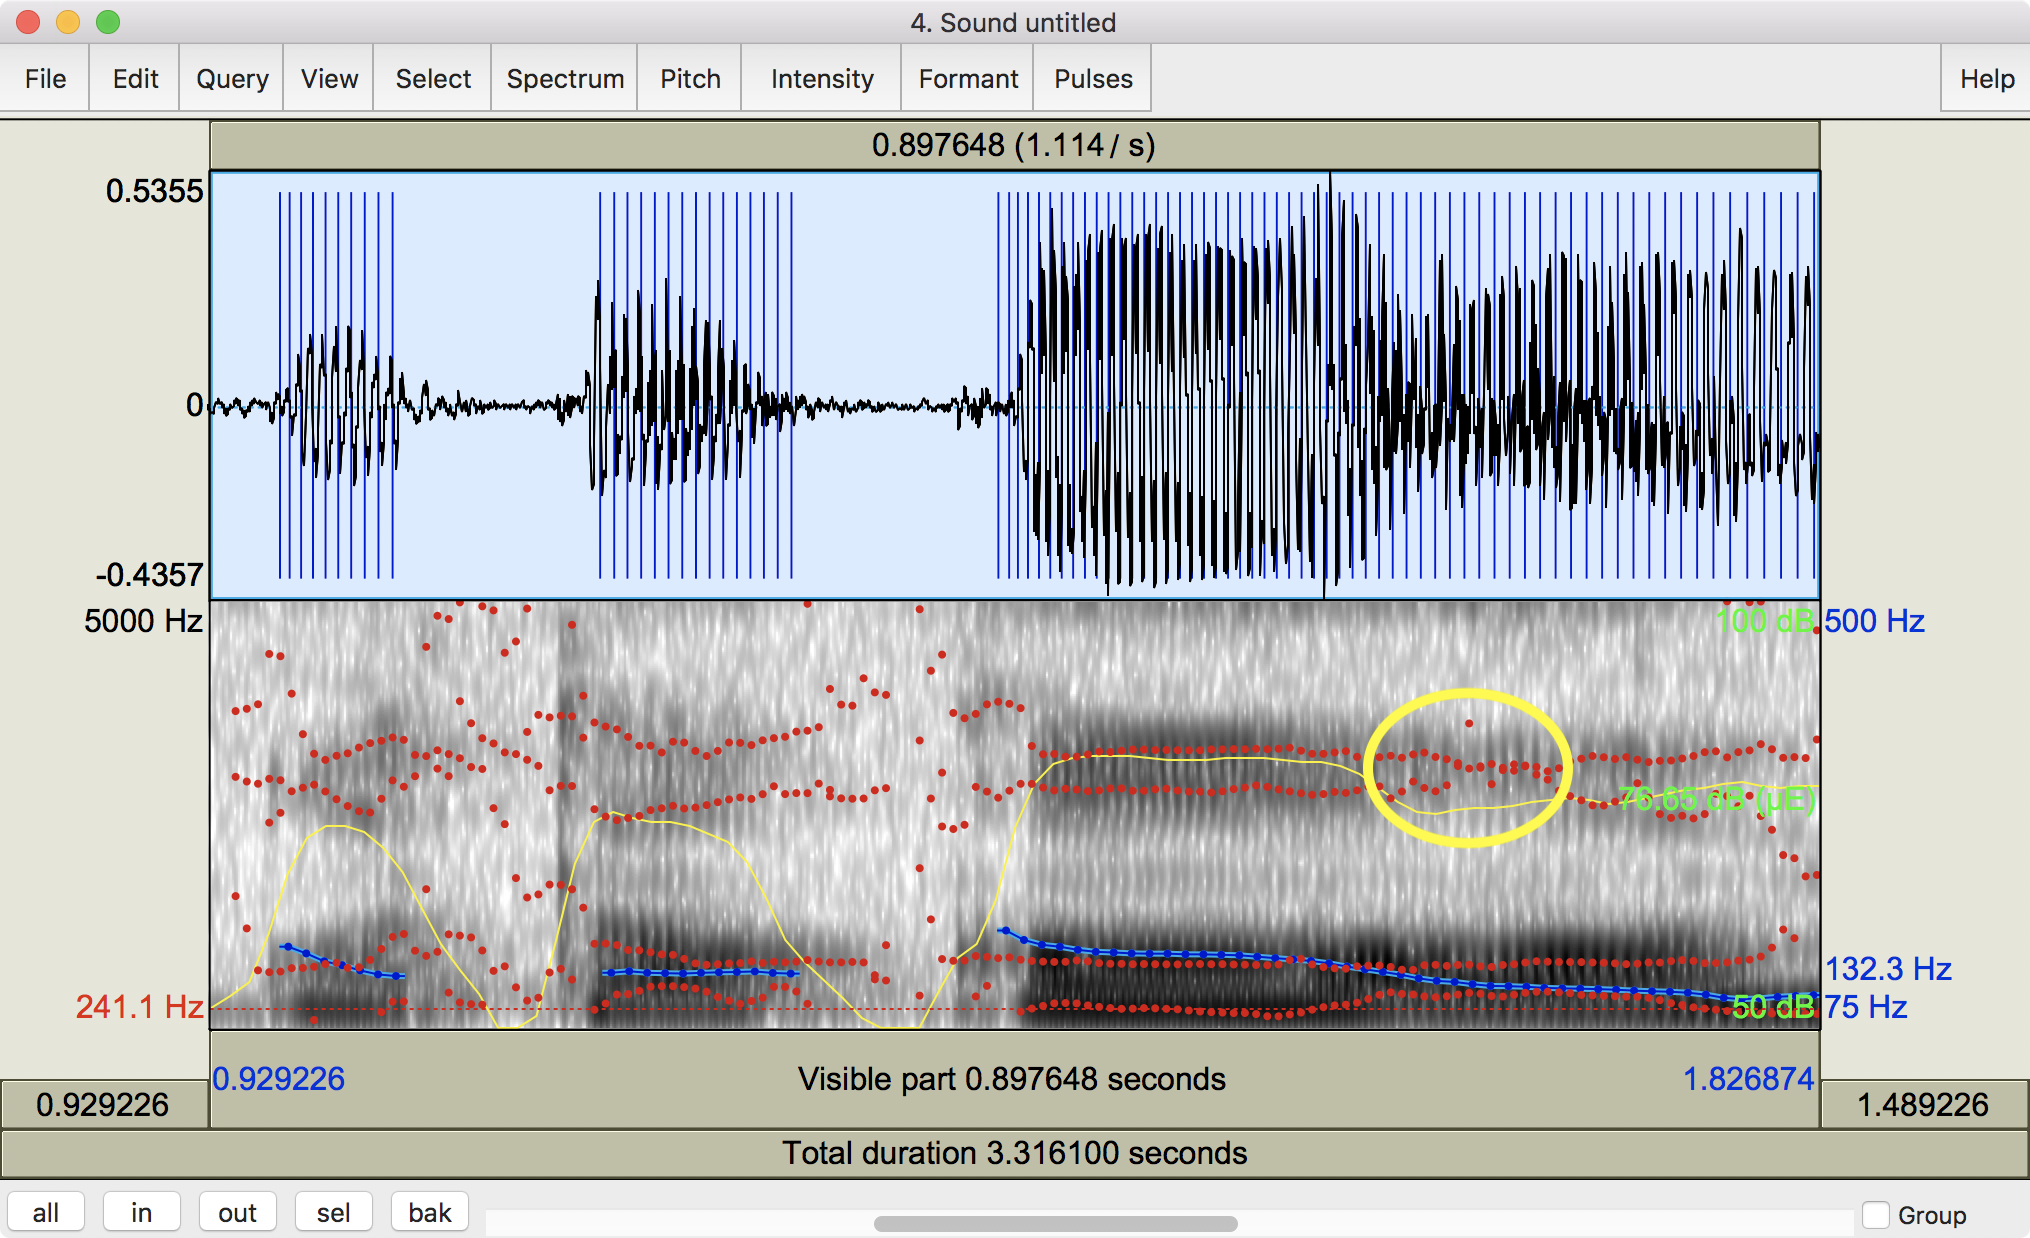Open the File menu
Viewport: 2030px width, 1238px height.
pos(45,78)
